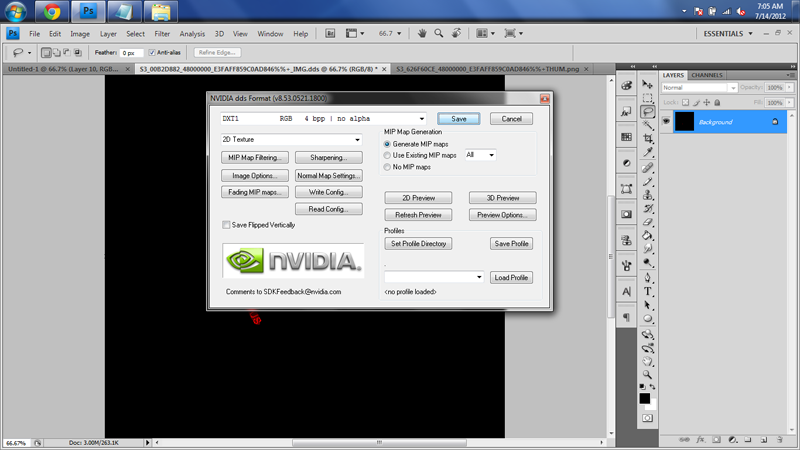The height and width of the screenshot is (450, 800).
Task: Open Chrome from the taskbar
Action: 52,11
